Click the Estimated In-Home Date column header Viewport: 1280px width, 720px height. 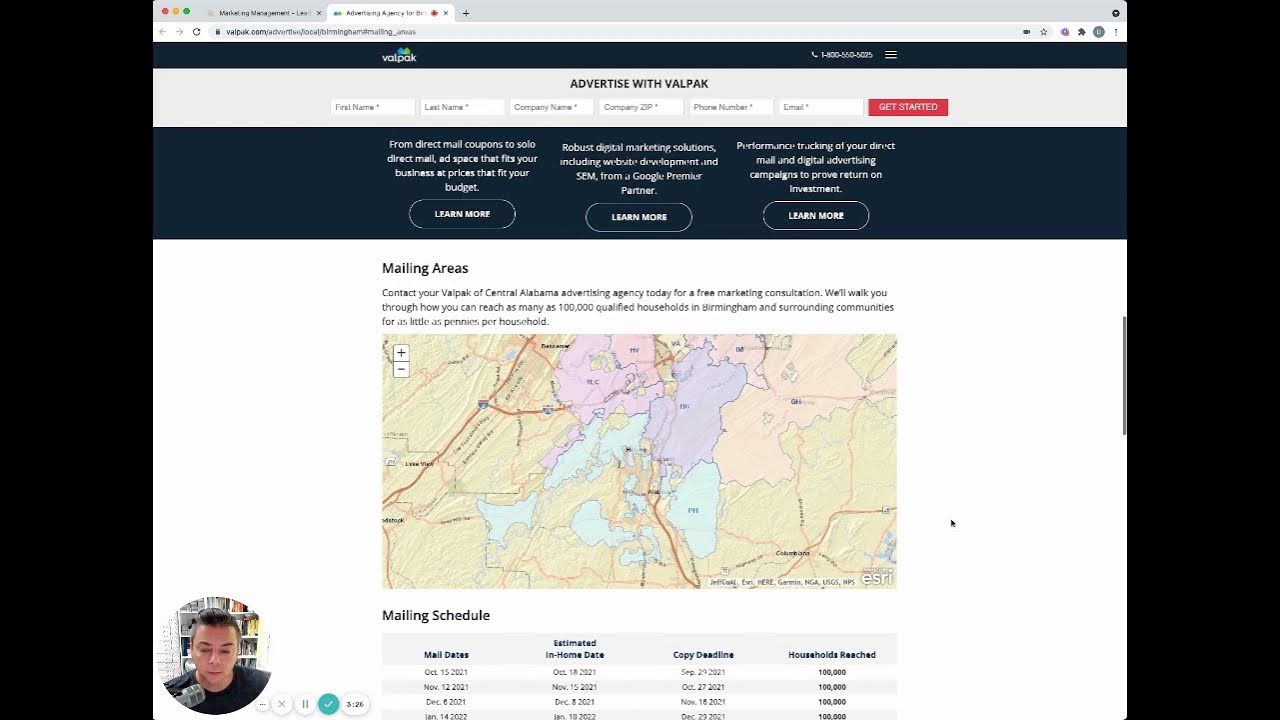575,649
